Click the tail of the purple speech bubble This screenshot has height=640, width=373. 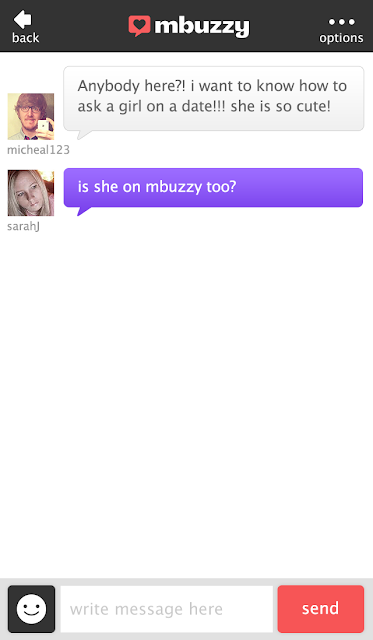tap(84, 211)
